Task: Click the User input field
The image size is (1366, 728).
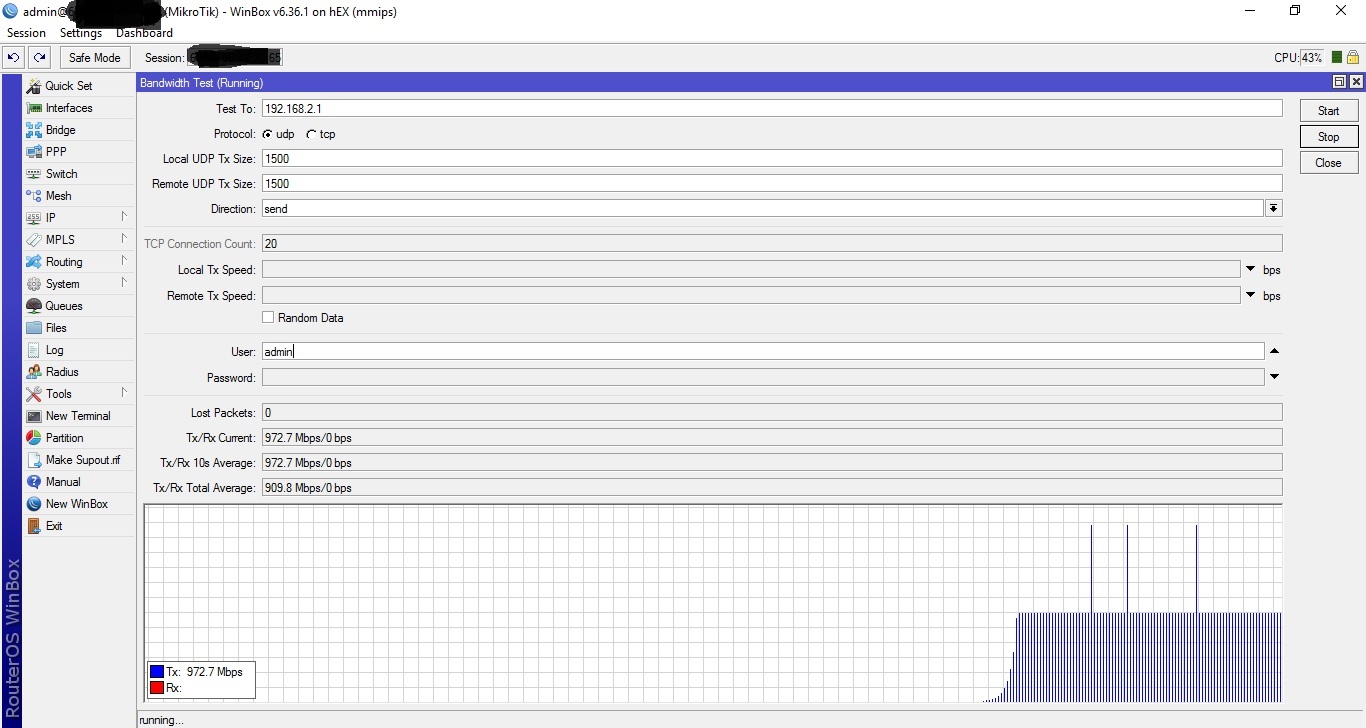Action: (x=763, y=352)
